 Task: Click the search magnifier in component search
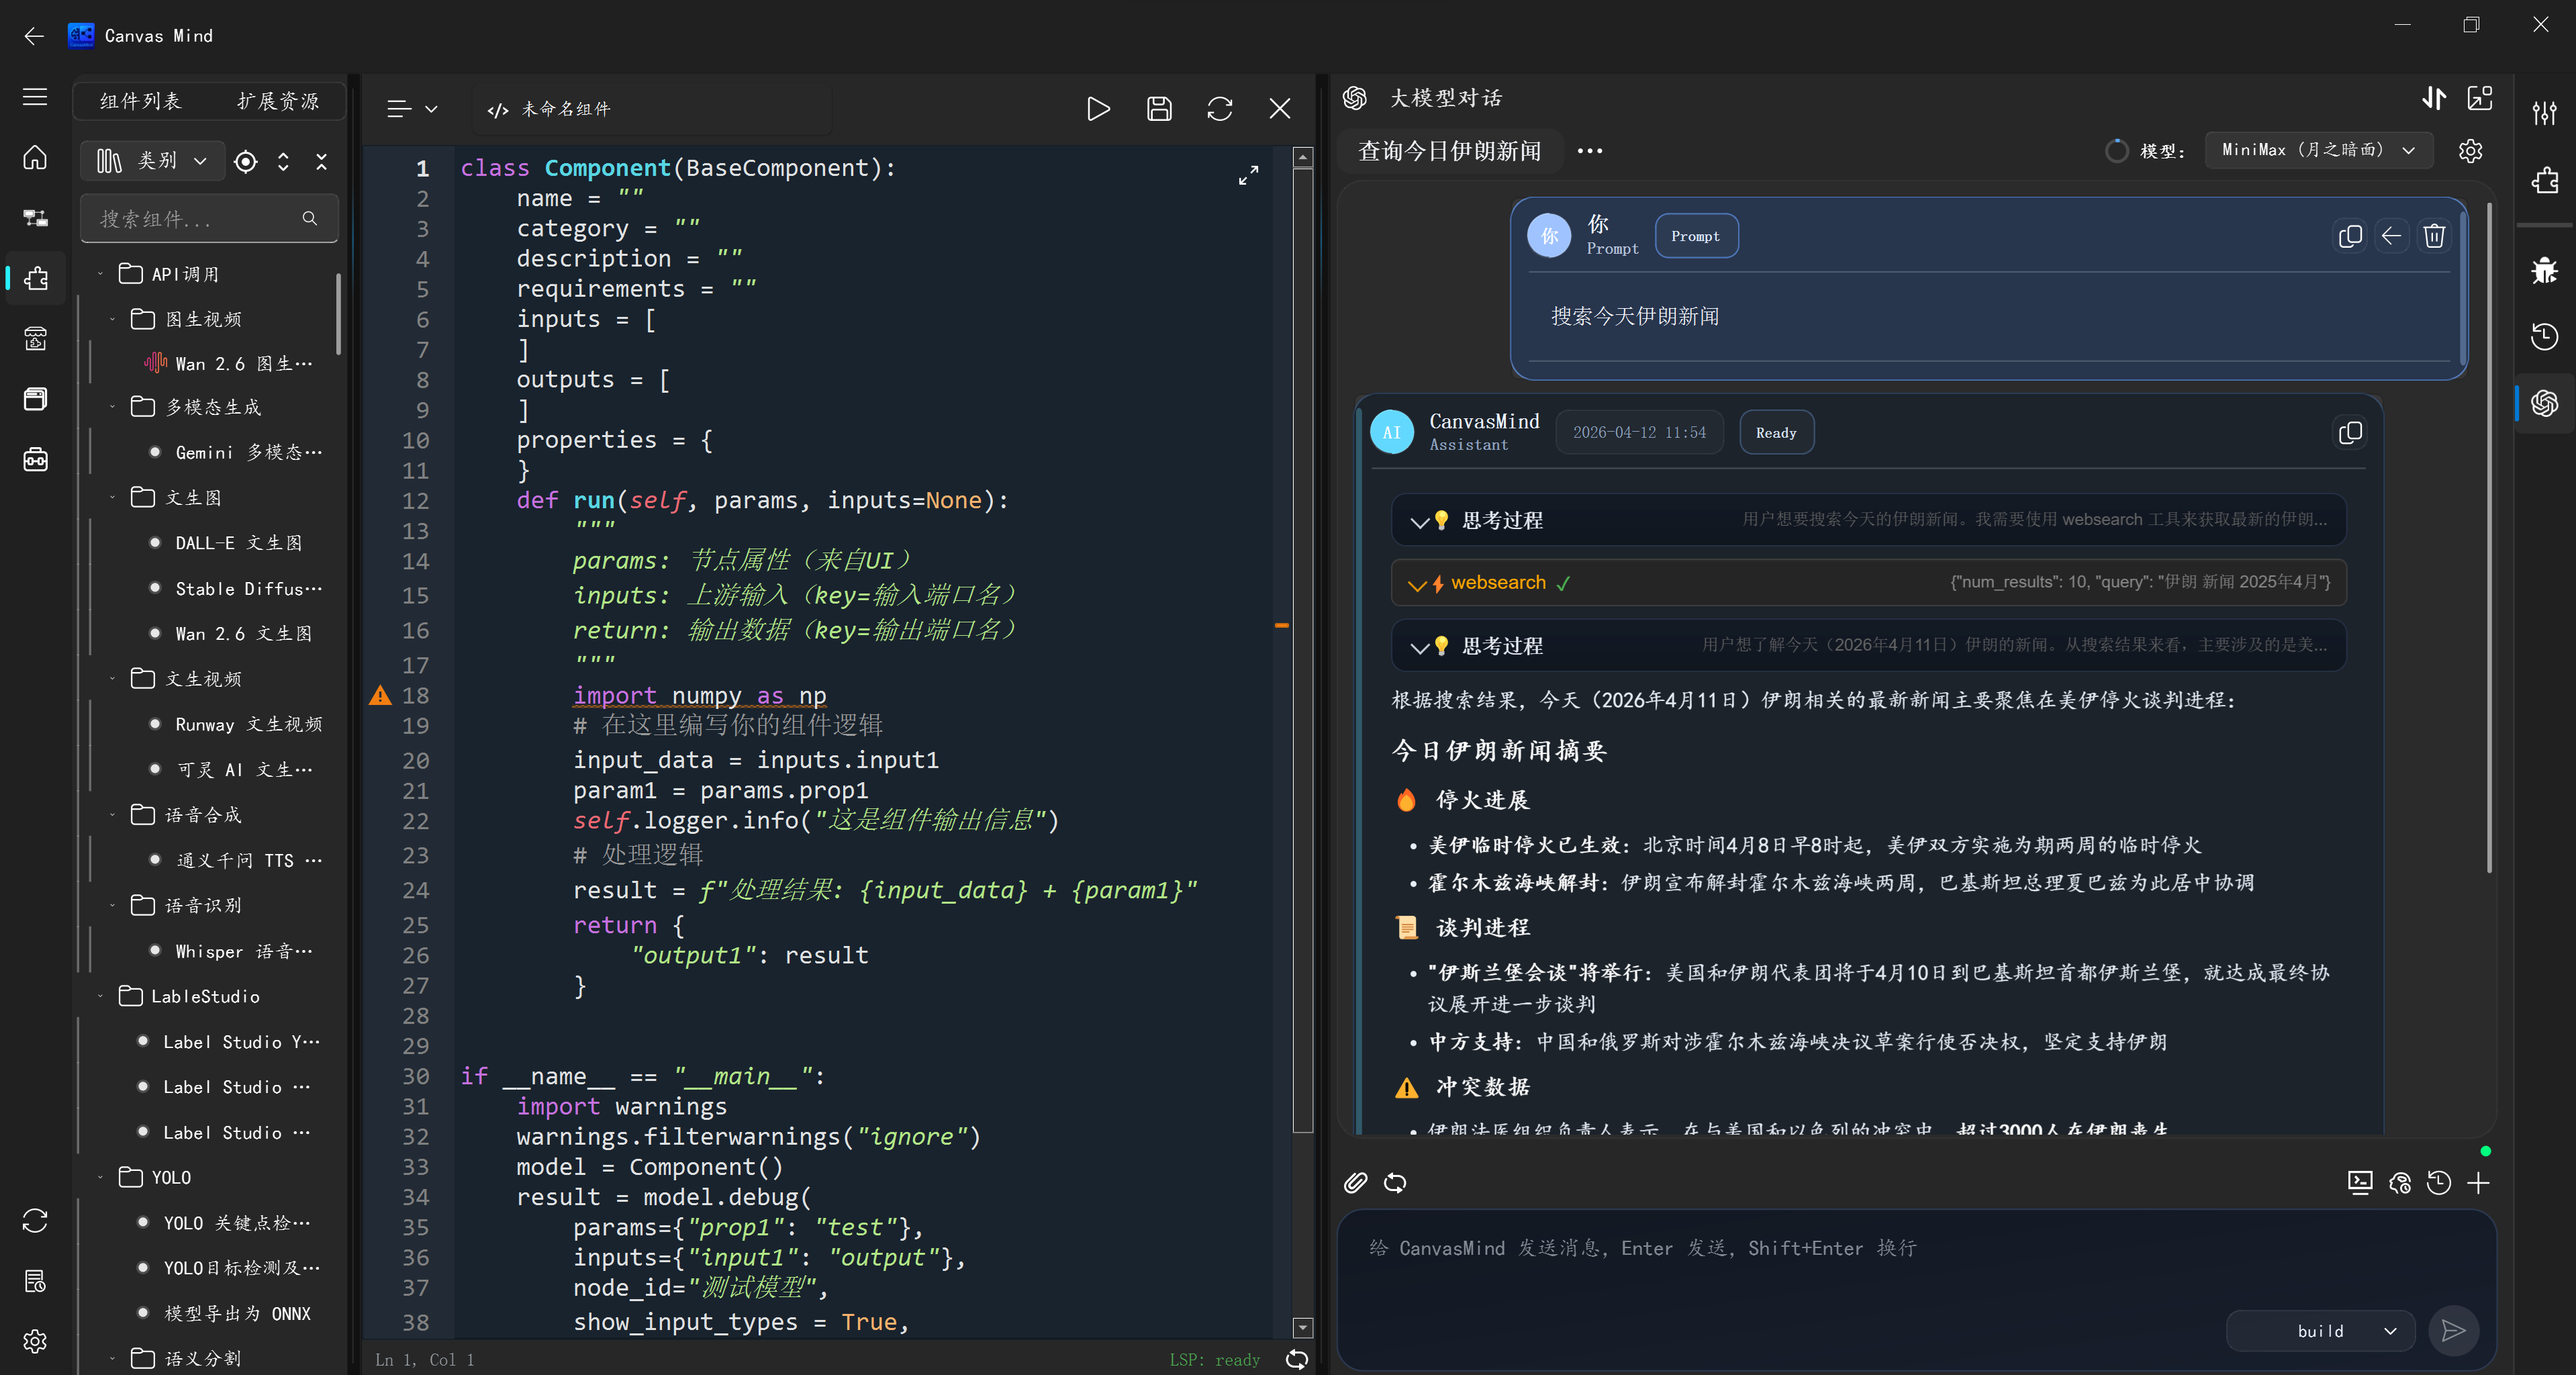tap(310, 218)
